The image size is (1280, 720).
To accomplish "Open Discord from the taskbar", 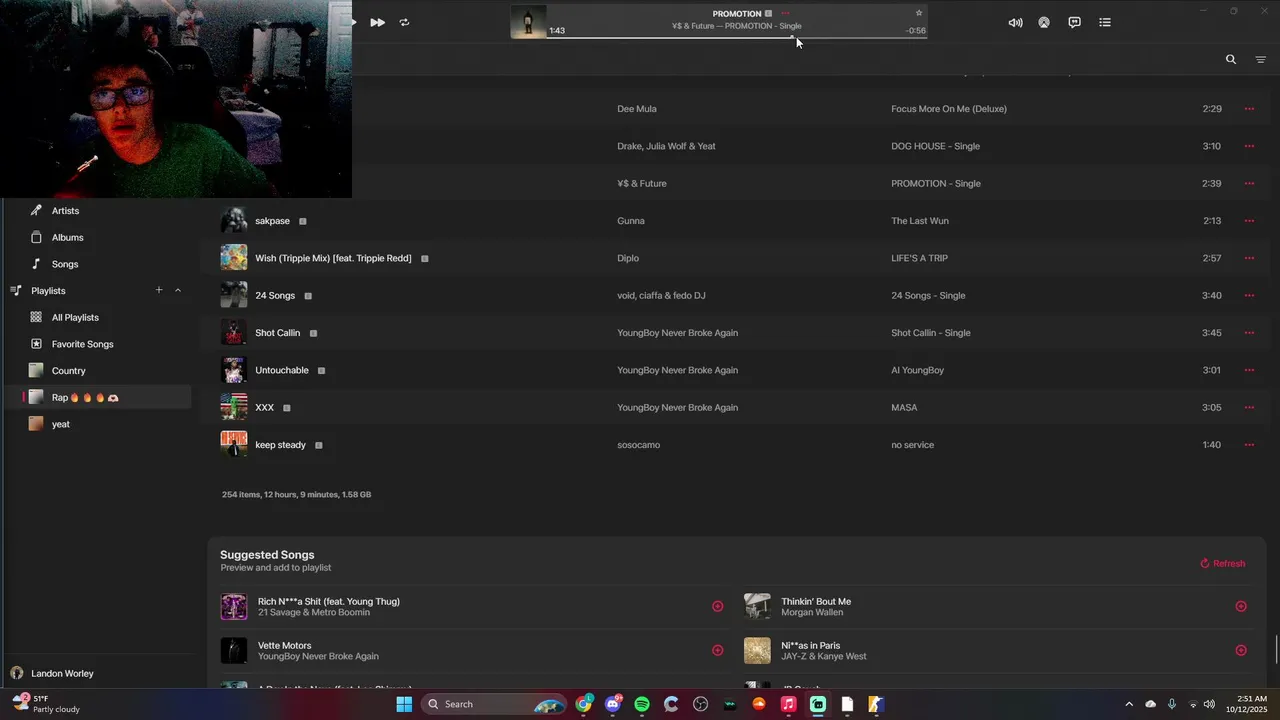I will 613,704.
